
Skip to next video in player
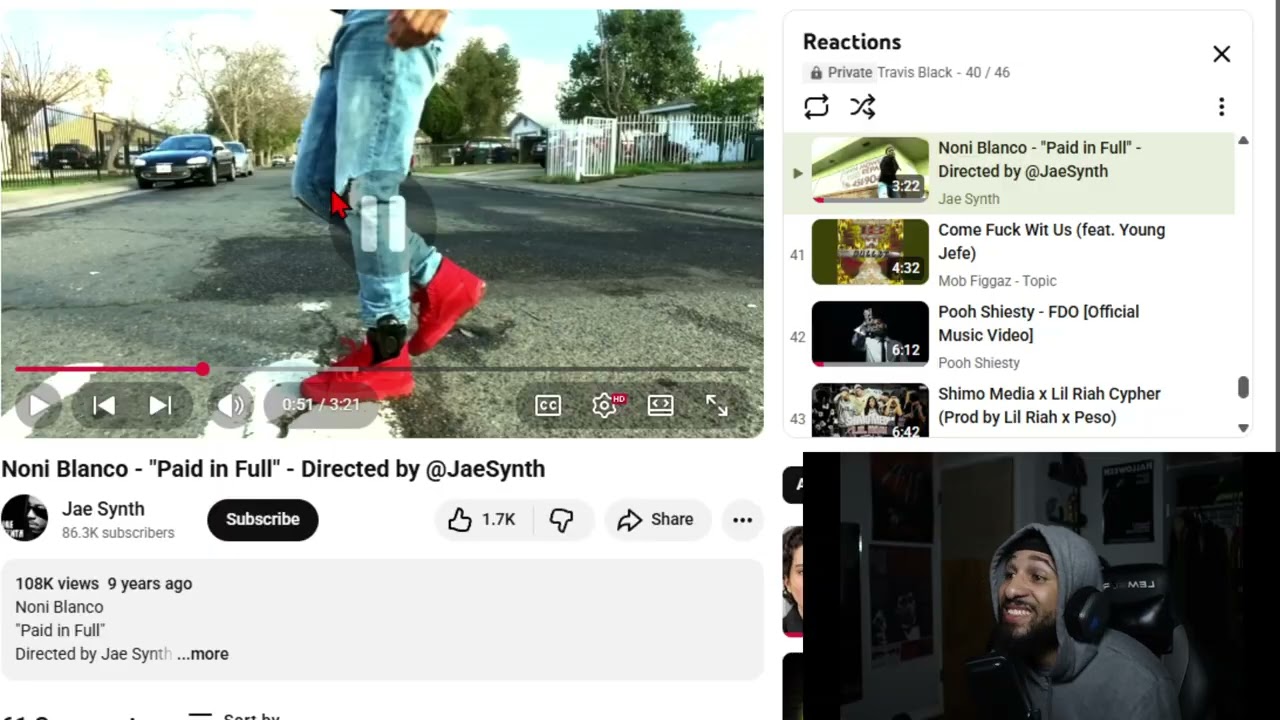[x=160, y=405]
